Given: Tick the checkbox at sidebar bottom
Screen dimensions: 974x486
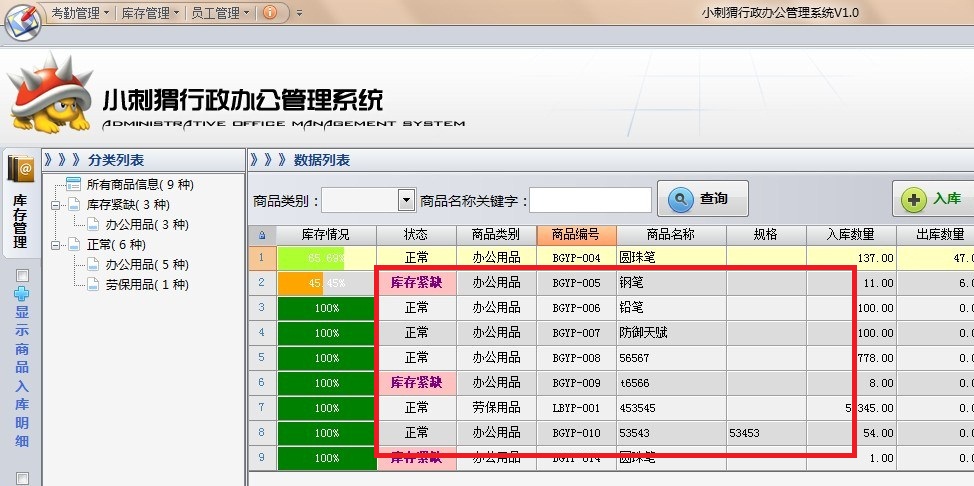Looking at the screenshot, I should pyautogui.click(x=22, y=478).
